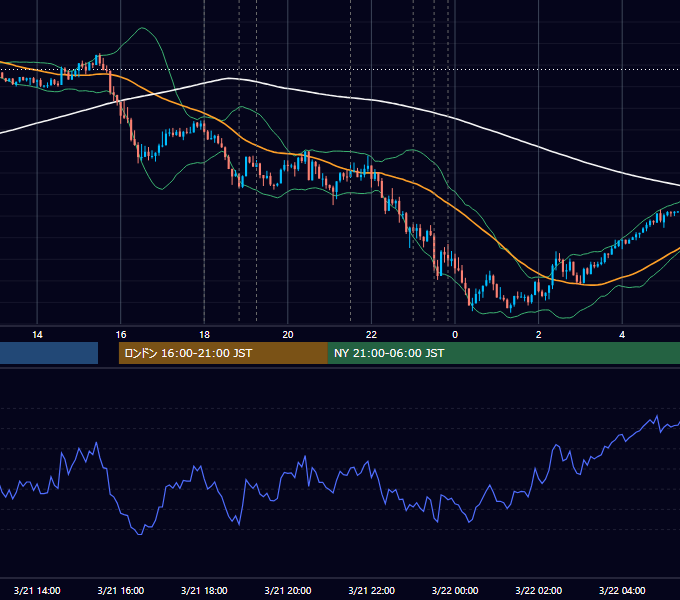This screenshot has height=600, width=680.
Task: Click the 22 hour label on upper chart axis
Action: point(371,335)
